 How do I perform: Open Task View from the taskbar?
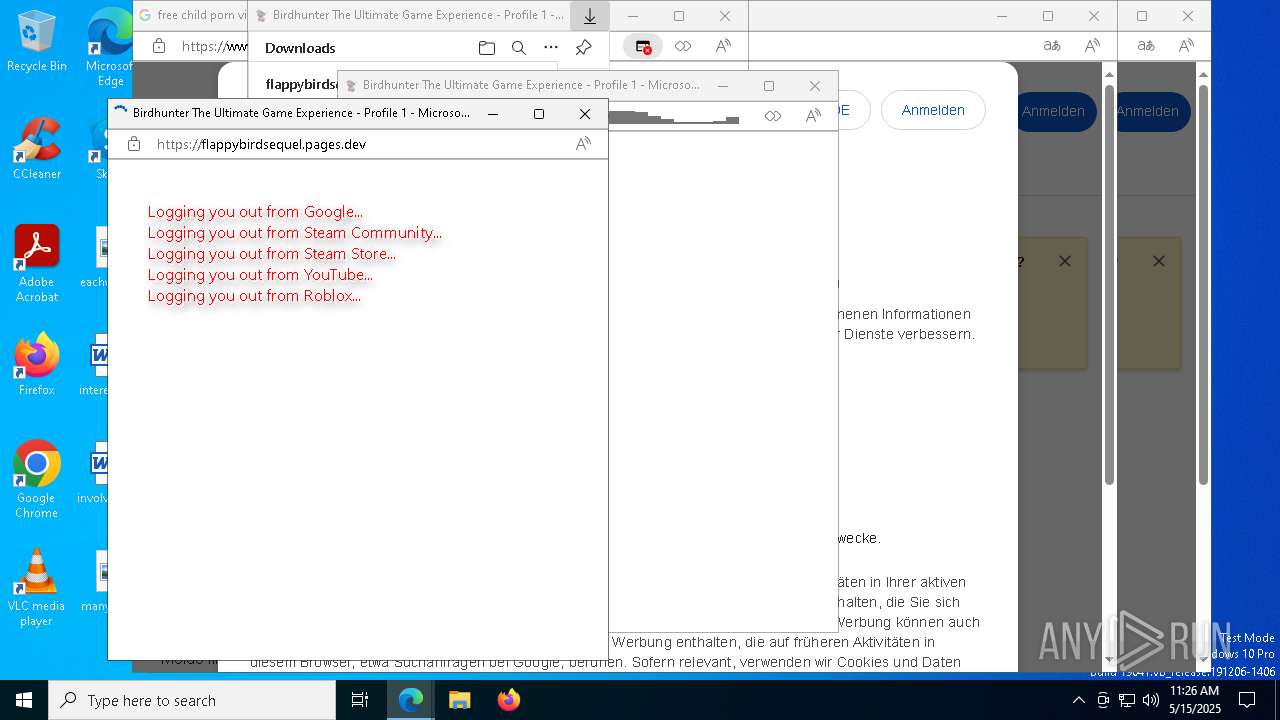coord(360,700)
